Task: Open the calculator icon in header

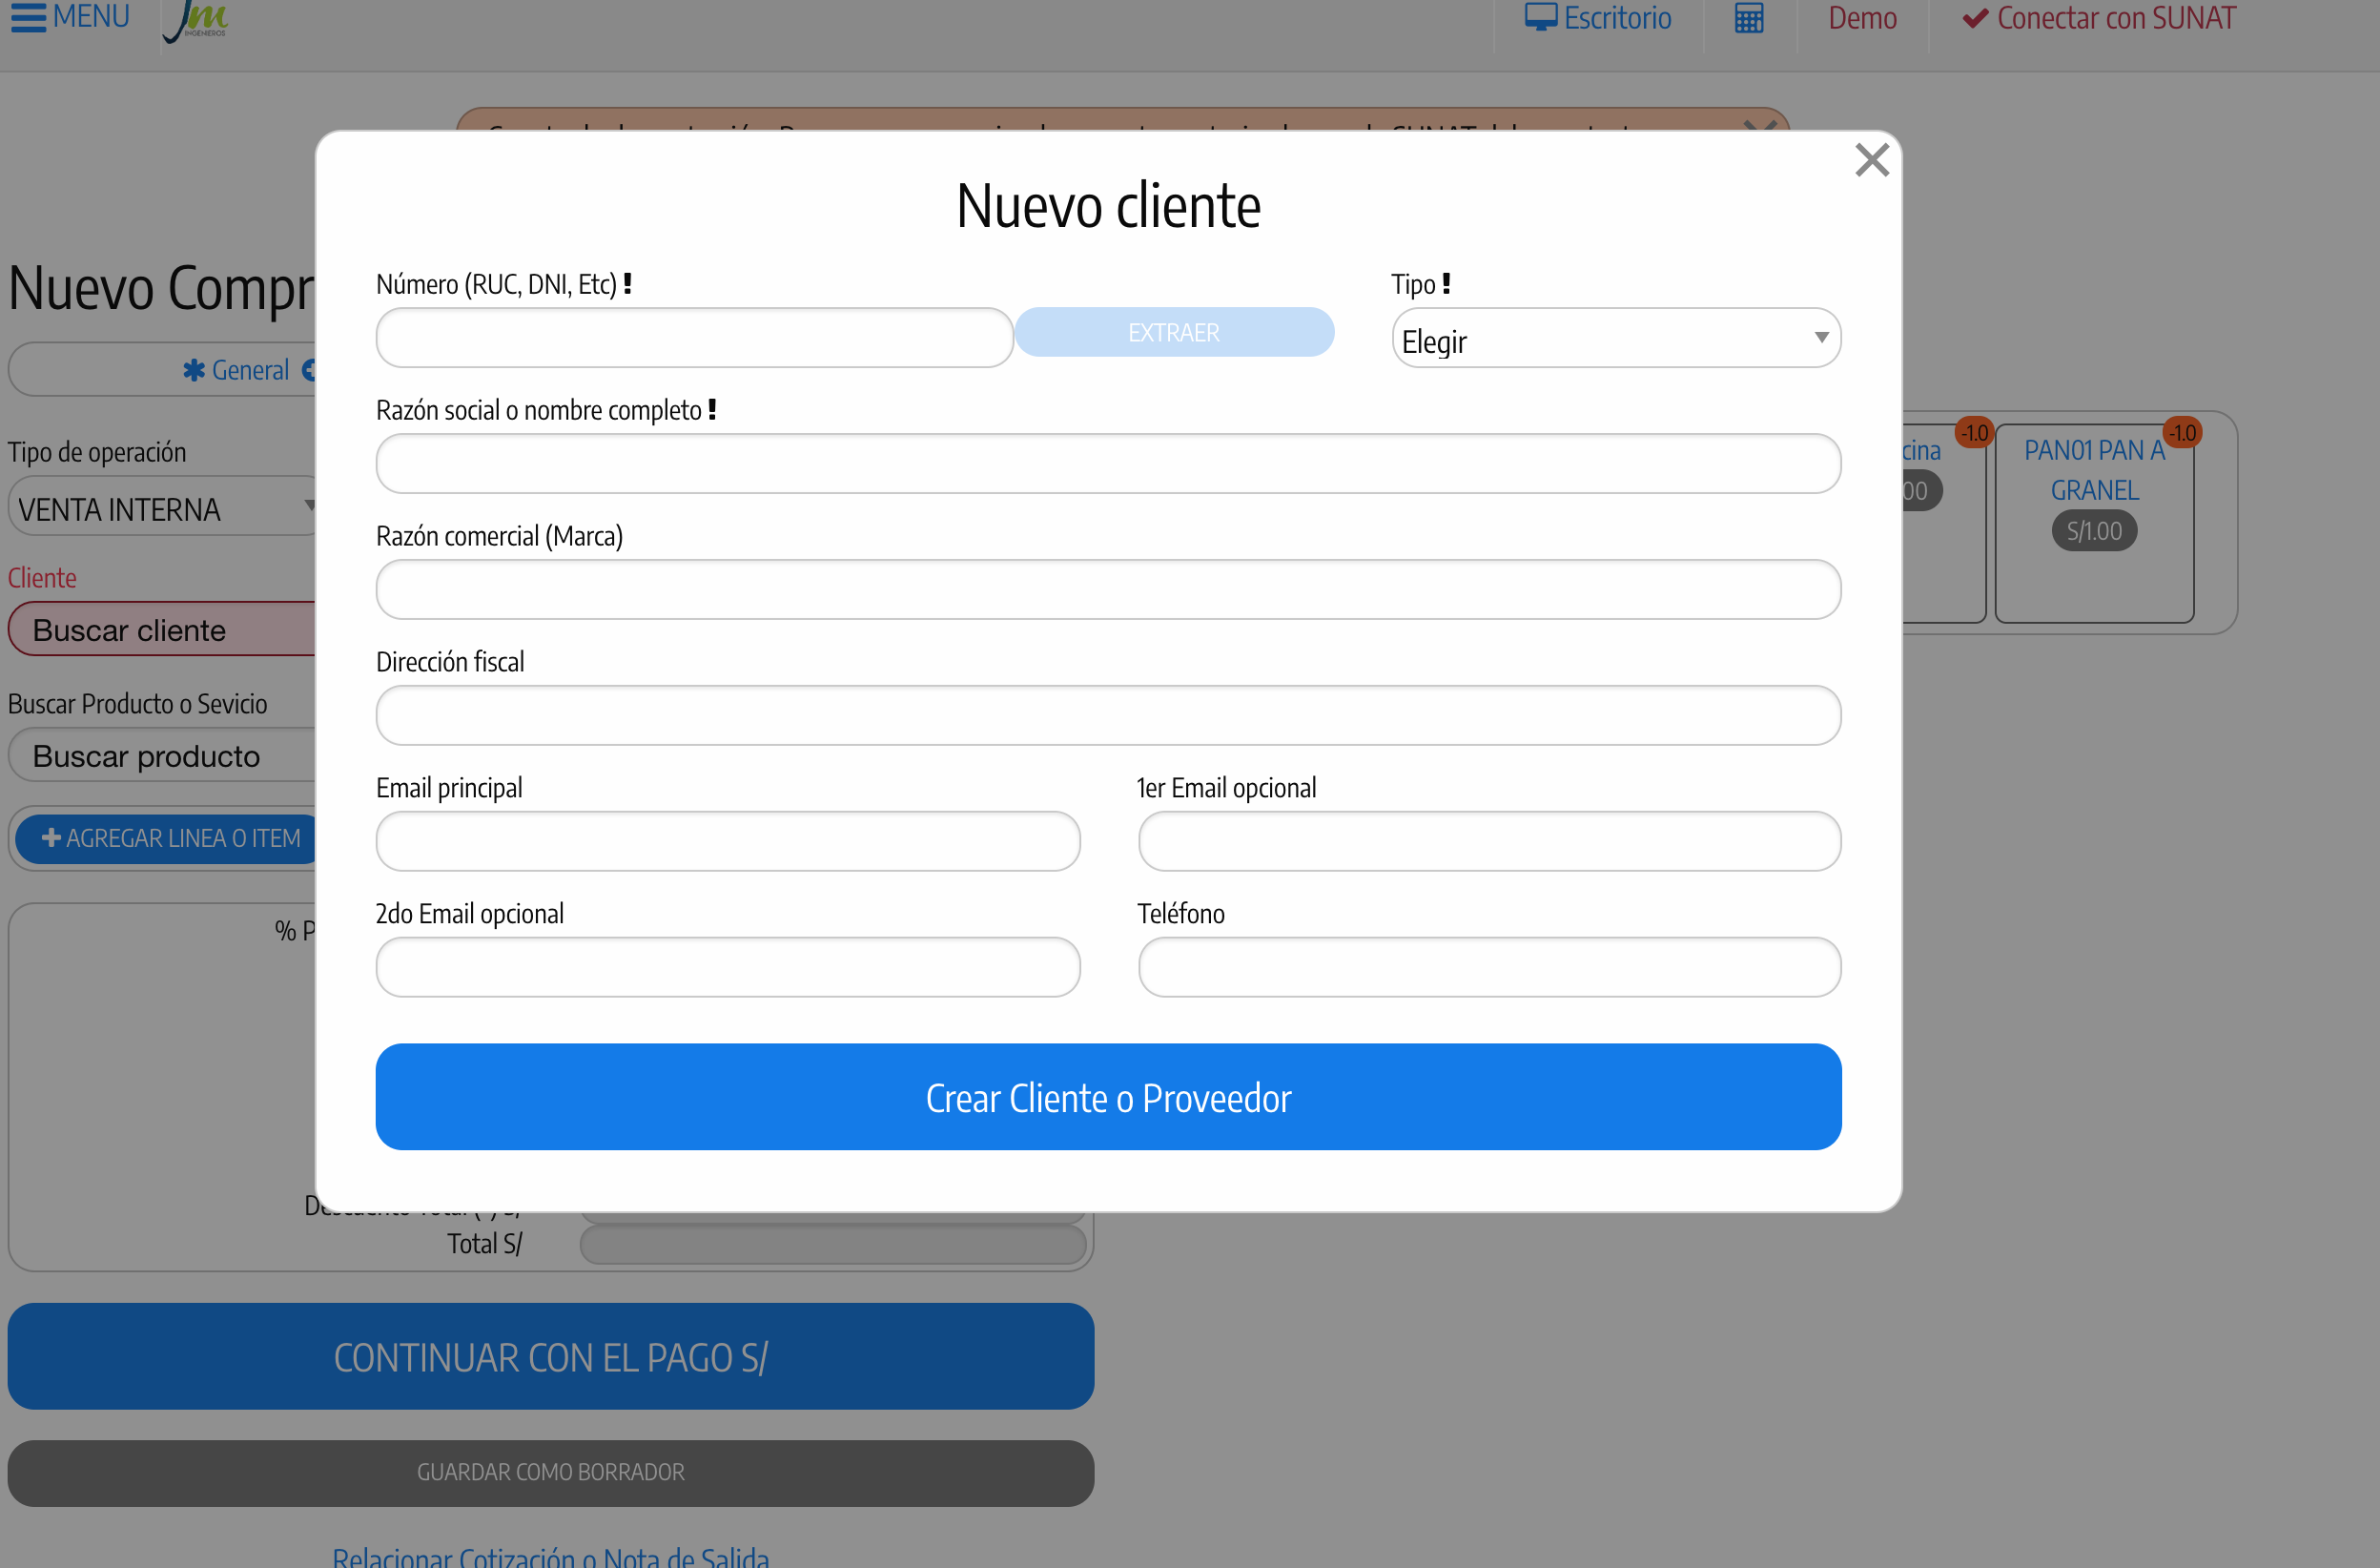Action: coord(1748,18)
